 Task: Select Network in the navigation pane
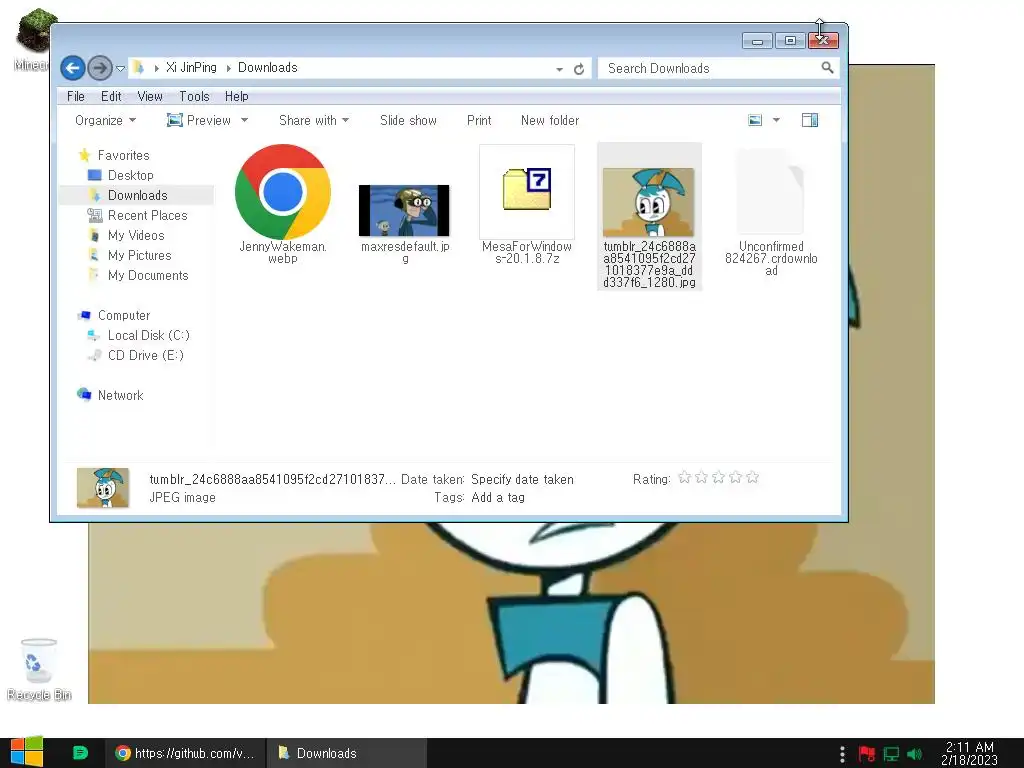click(x=120, y=395)
